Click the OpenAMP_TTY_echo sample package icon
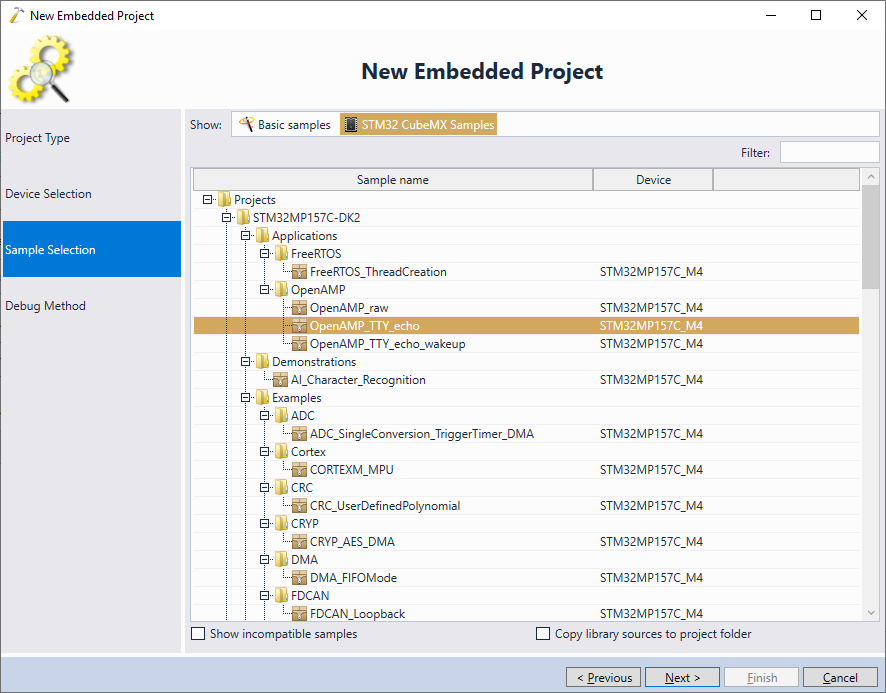This screenshot has height=693, width=886. pos(299,326)
